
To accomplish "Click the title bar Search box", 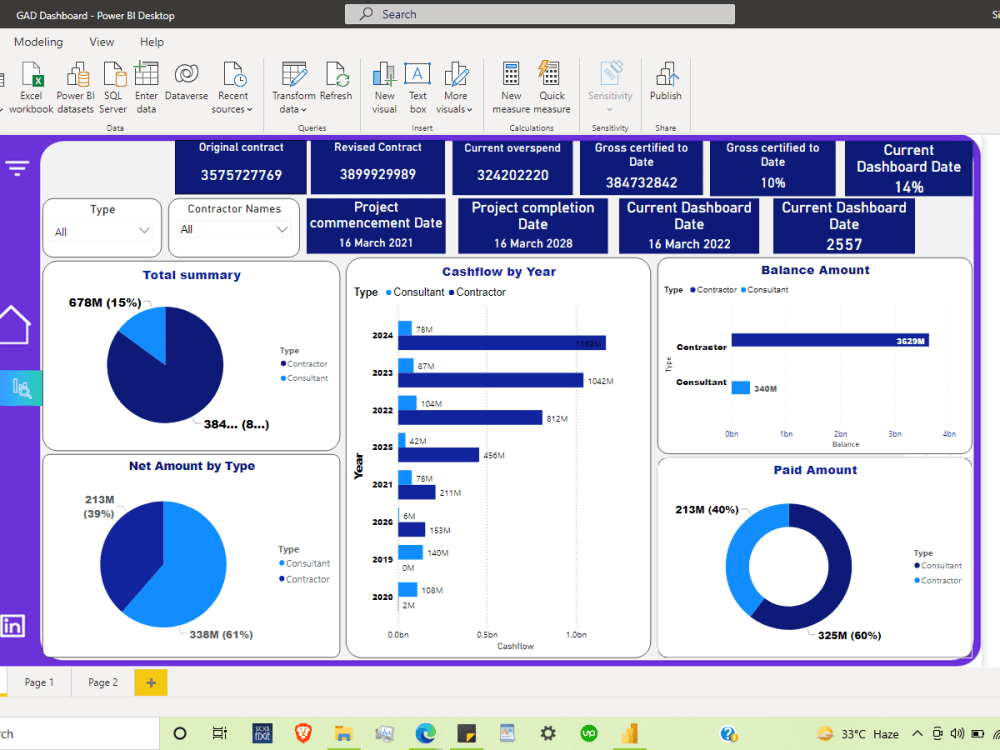I will point(540,14).
